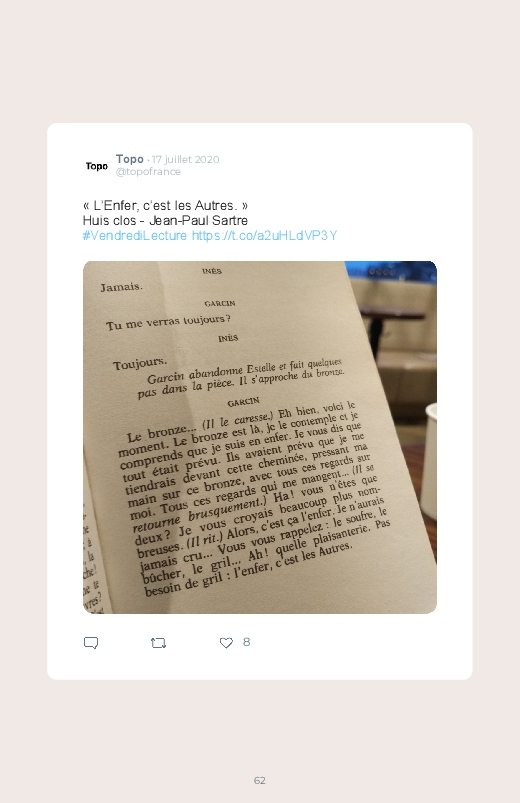Click page number 62 at the bottom
The width and height of the screenshot is (520, 803).
[x=260, y=780]
